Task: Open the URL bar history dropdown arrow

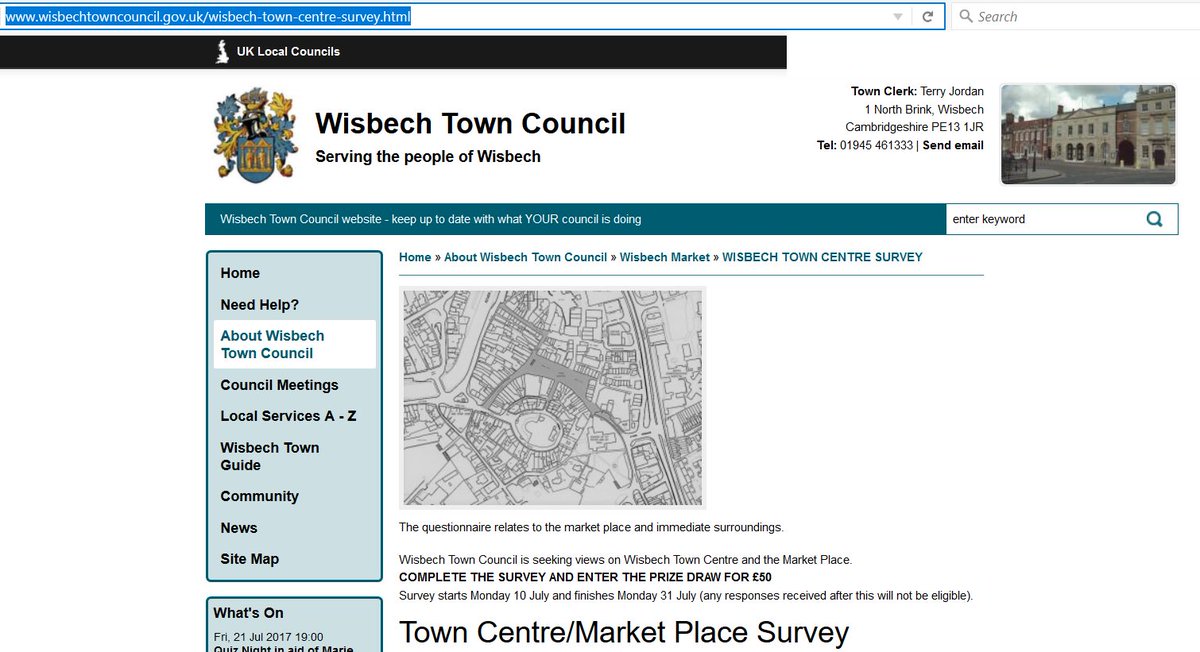Action: pyautogui.click(x=898, y=17)
